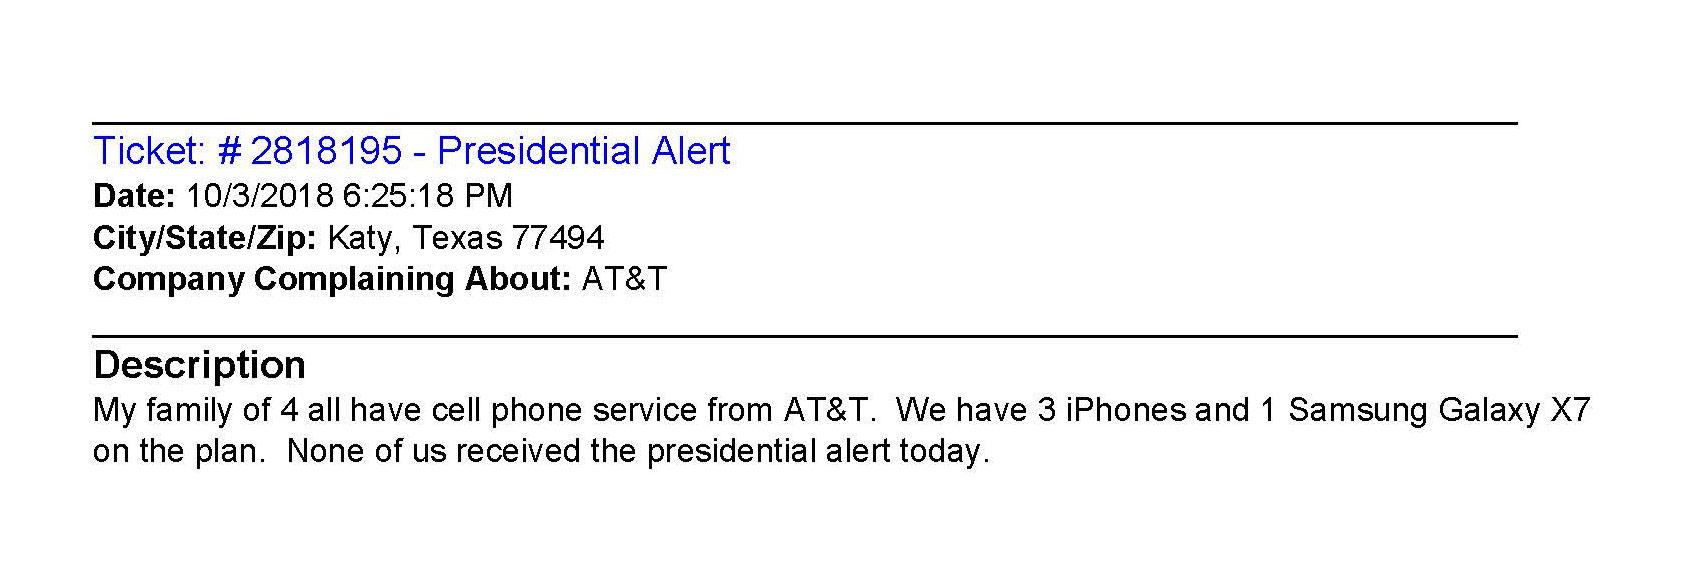Select the "City/State/Zip:" label

[x=205, y=238]
